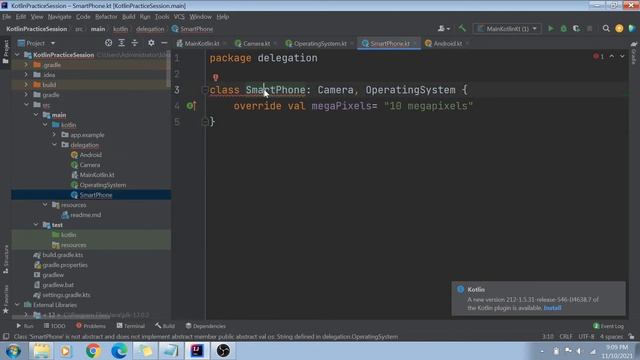
Task: Open Google Chrome from taskbar
Action: tap(93, 351)
